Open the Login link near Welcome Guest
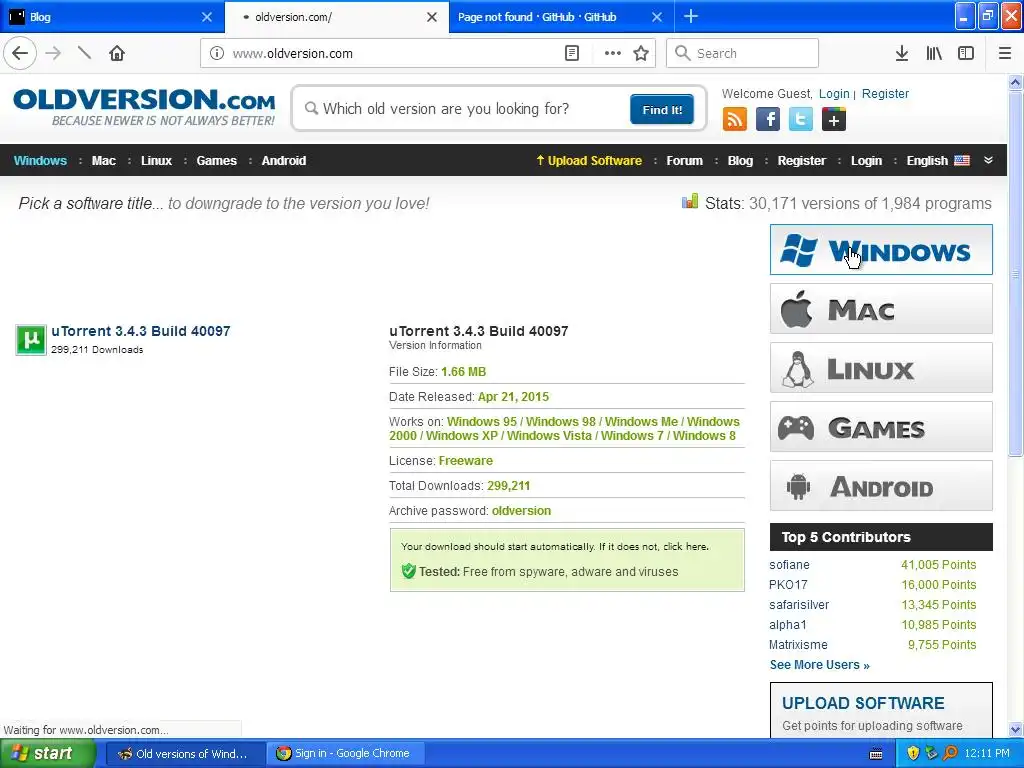This screenshot has height=768, width=1024. (834, 93)
